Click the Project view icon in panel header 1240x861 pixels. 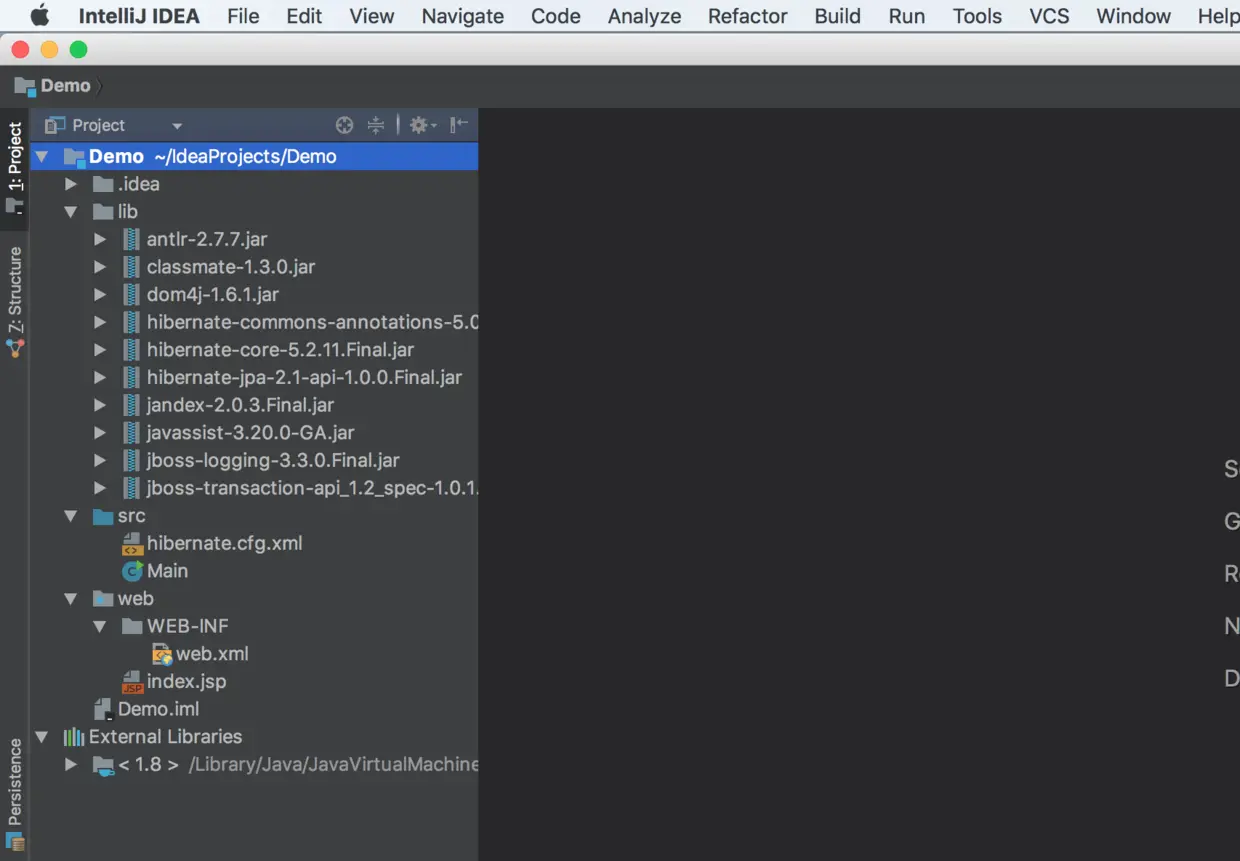[x=55, y=125]
